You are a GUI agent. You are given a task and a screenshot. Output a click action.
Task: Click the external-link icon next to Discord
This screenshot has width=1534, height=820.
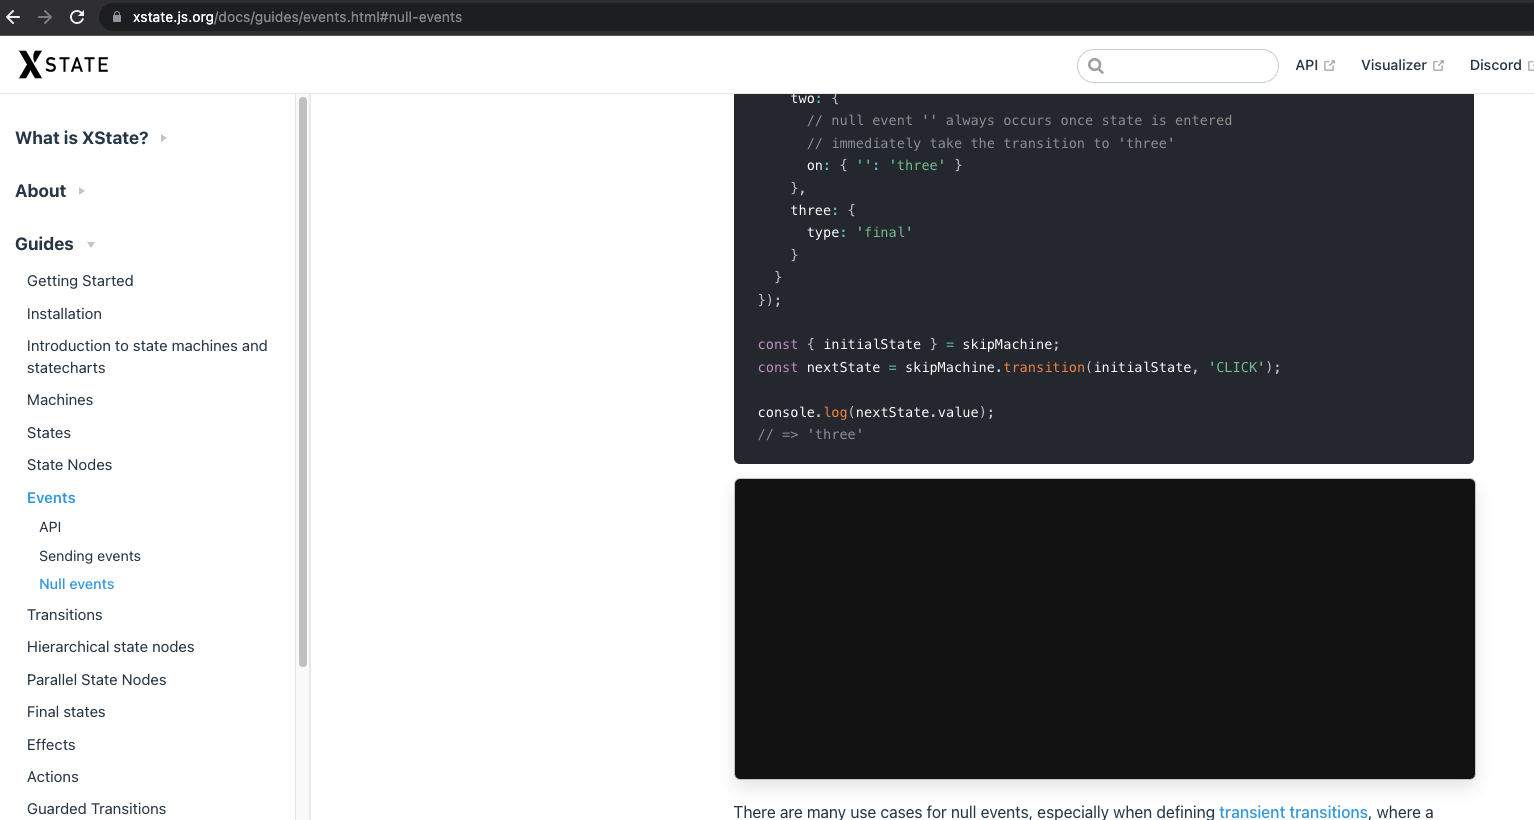coord(1531,64)
